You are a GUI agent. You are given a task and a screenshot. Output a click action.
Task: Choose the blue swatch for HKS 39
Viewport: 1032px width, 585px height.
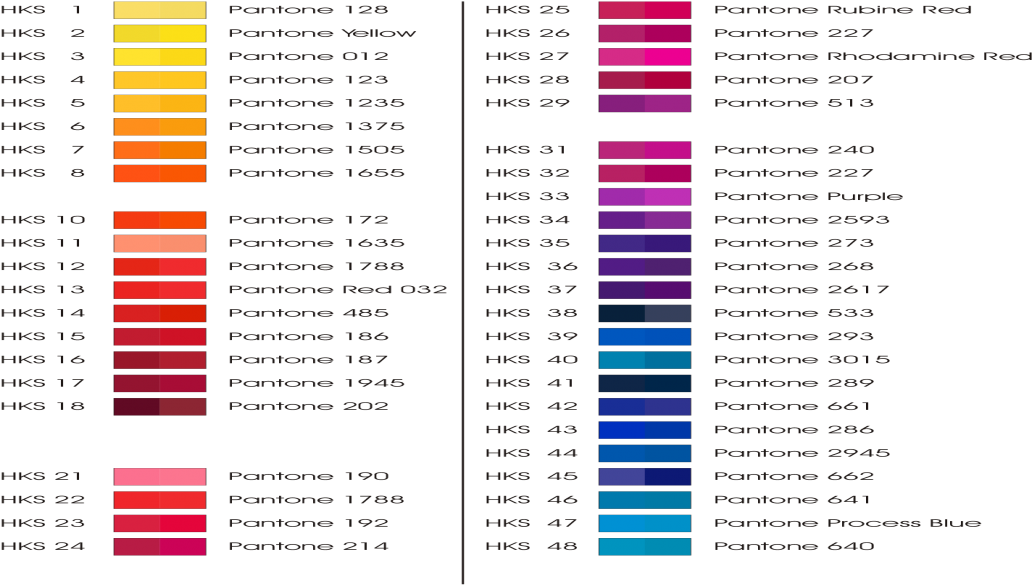coord(645,336)
